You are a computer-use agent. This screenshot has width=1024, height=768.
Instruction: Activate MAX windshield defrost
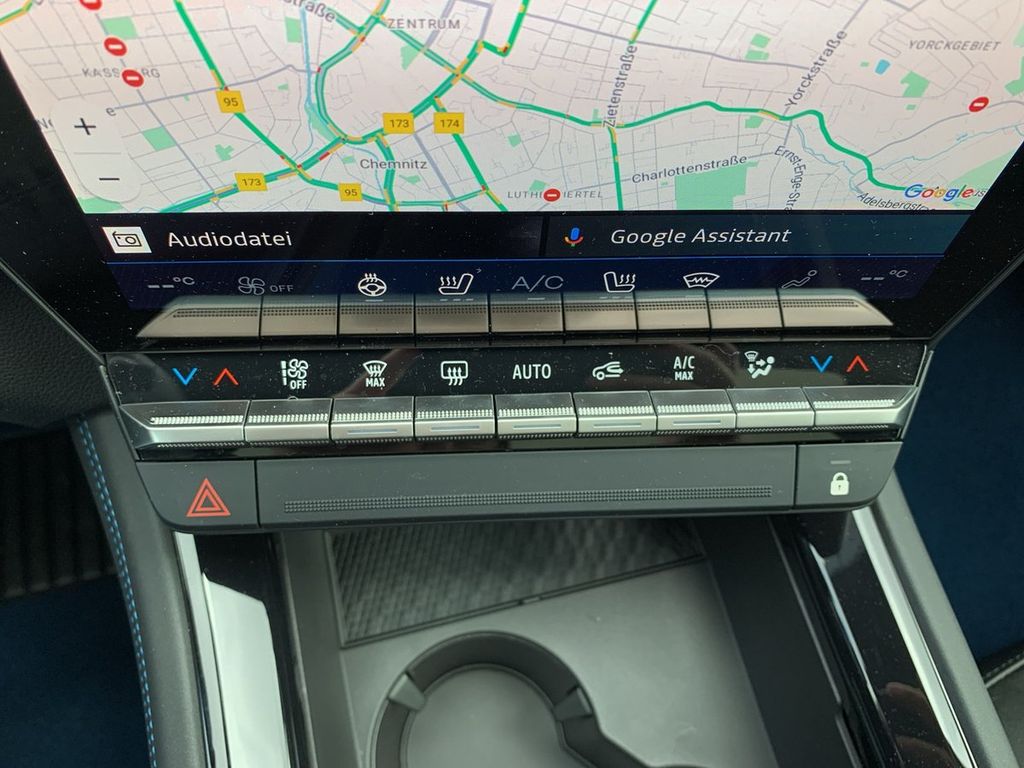tap(375, 373)
